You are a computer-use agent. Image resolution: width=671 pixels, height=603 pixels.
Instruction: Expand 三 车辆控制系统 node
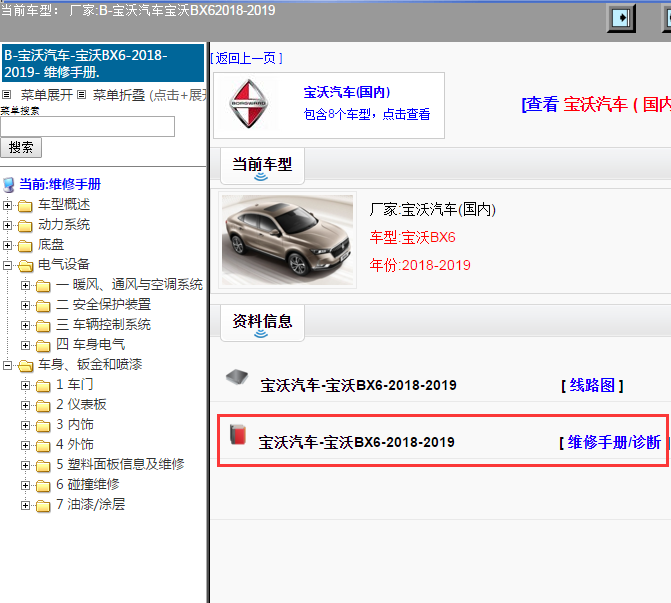[25, 325]
